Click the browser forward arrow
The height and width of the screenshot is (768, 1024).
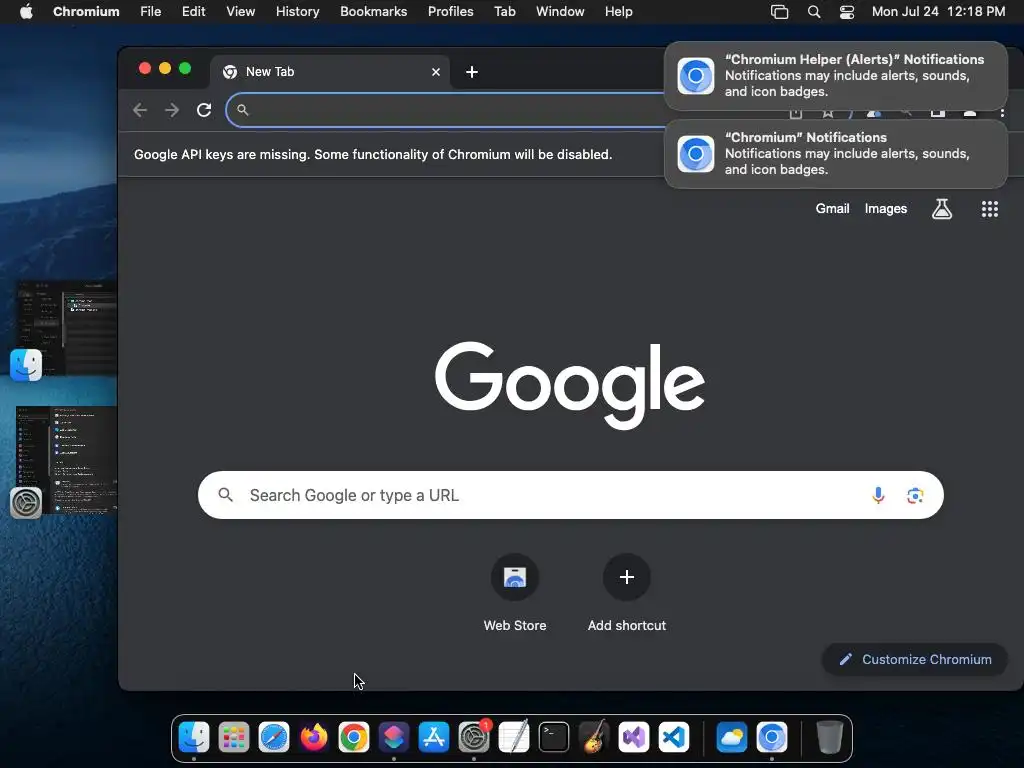click(172, 110)
